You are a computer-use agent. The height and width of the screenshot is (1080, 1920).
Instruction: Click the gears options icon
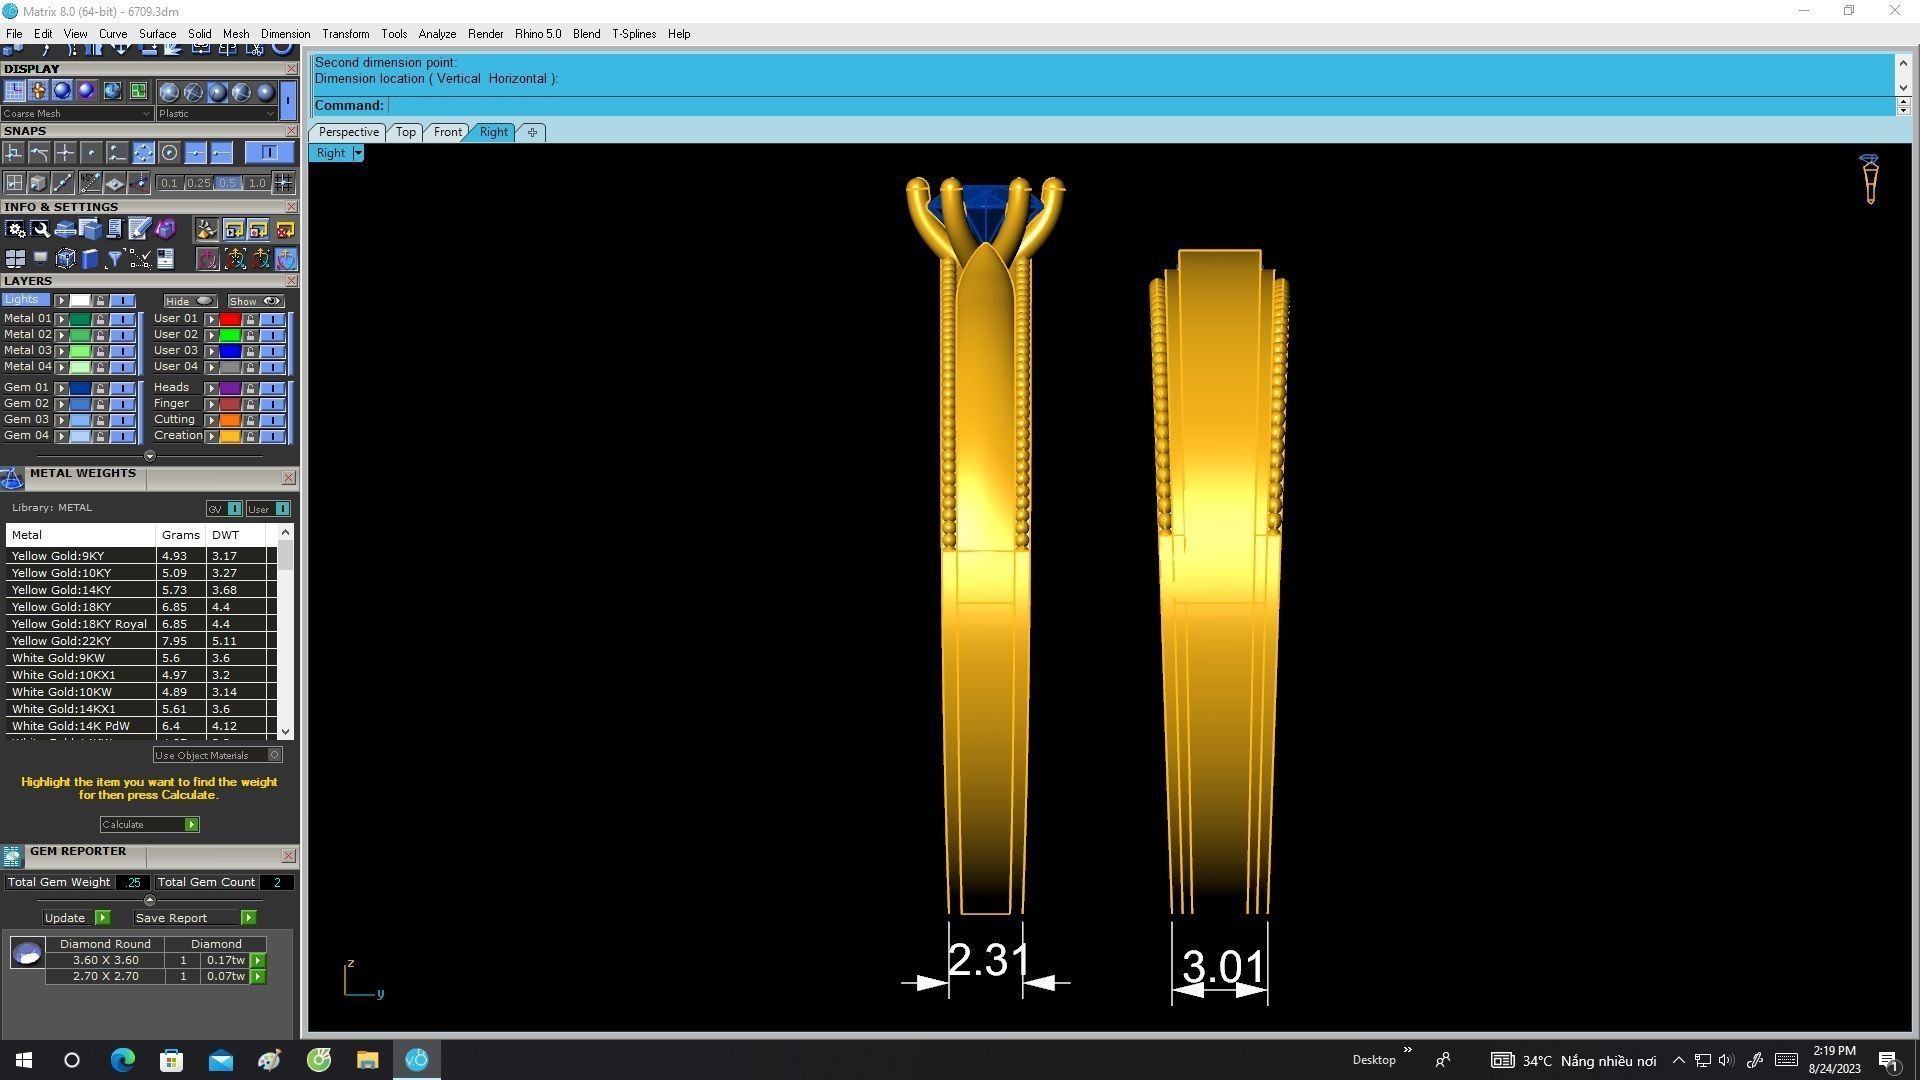15,230
